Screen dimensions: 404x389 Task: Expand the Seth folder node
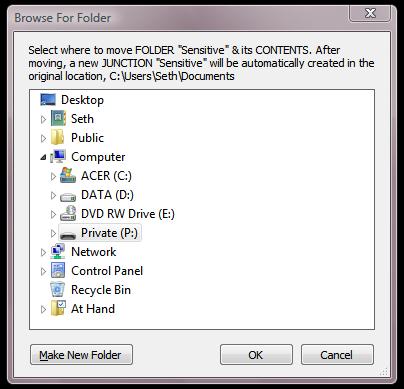(x=43, y=119)
